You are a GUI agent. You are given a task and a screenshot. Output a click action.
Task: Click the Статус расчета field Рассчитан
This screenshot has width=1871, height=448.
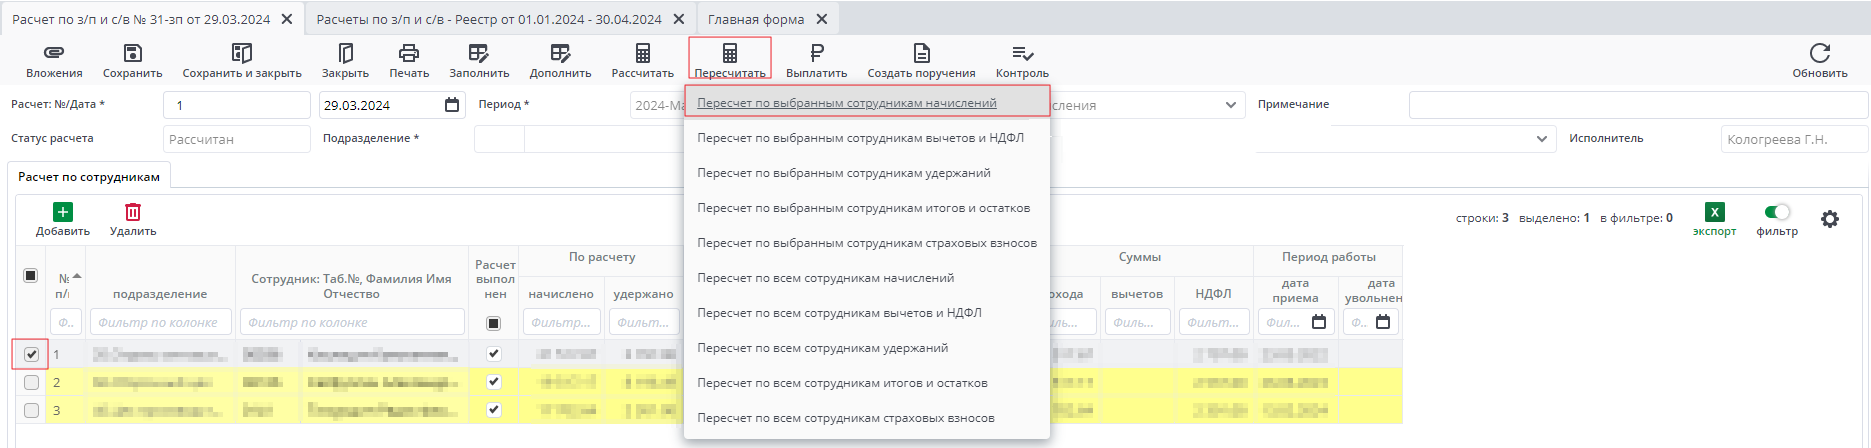(237, 139)
